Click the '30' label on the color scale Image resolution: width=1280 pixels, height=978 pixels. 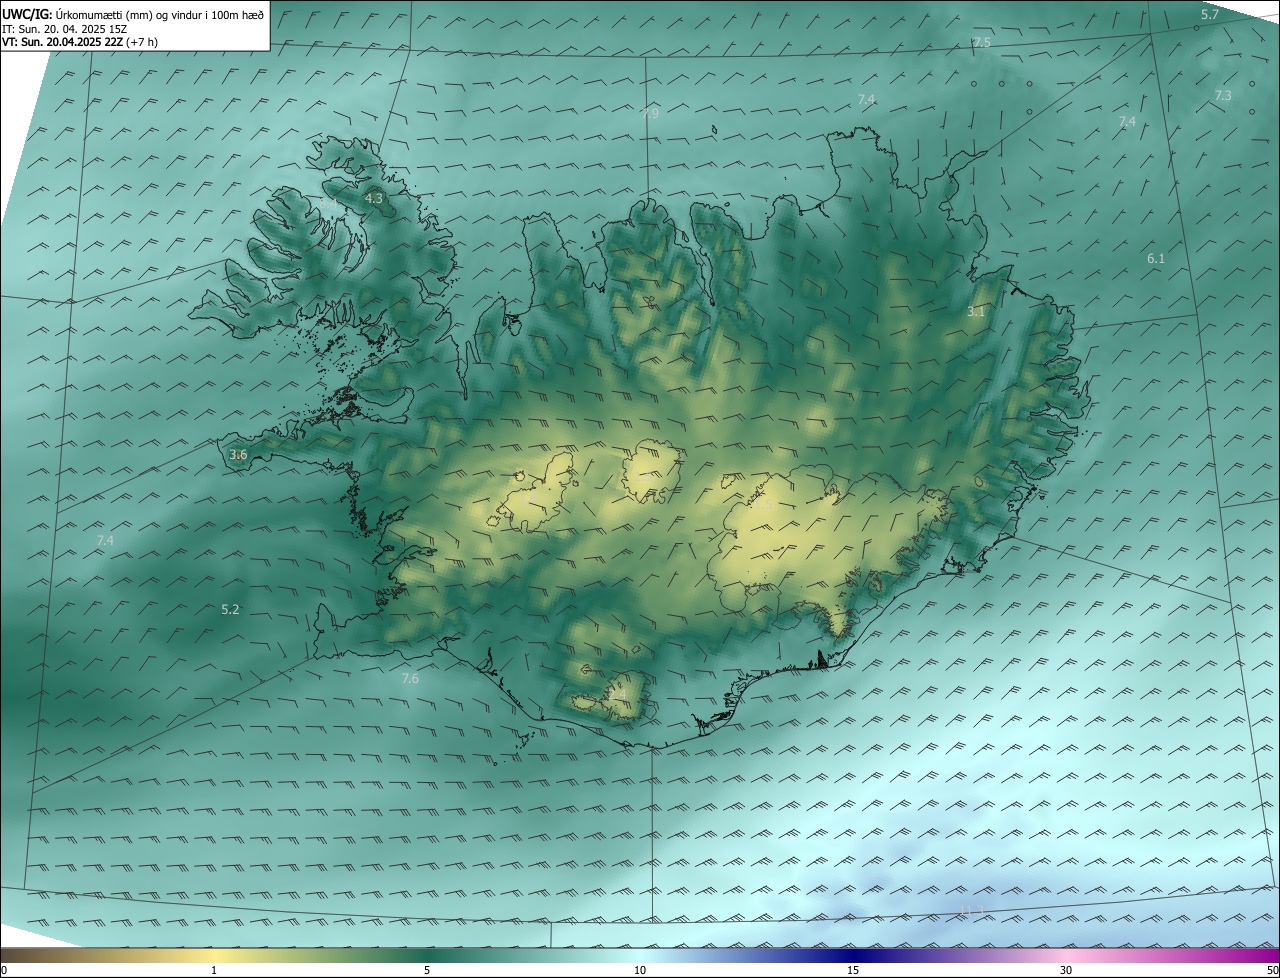tap(1066, 970)
